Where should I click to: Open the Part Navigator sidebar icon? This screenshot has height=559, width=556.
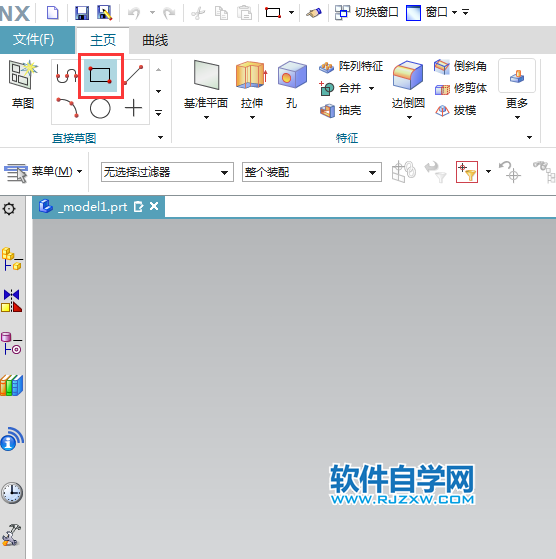(12, 343)
